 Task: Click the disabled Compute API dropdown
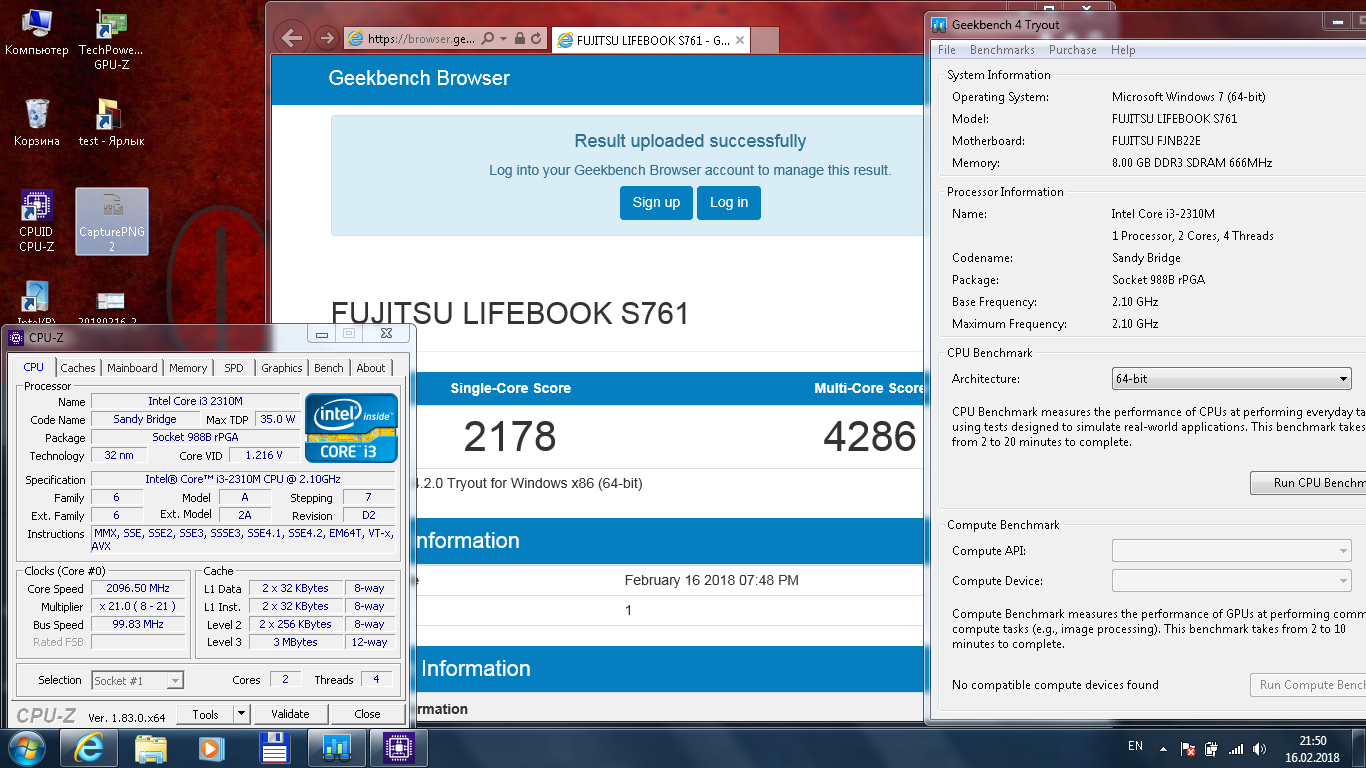click(x=1232, y=551)
